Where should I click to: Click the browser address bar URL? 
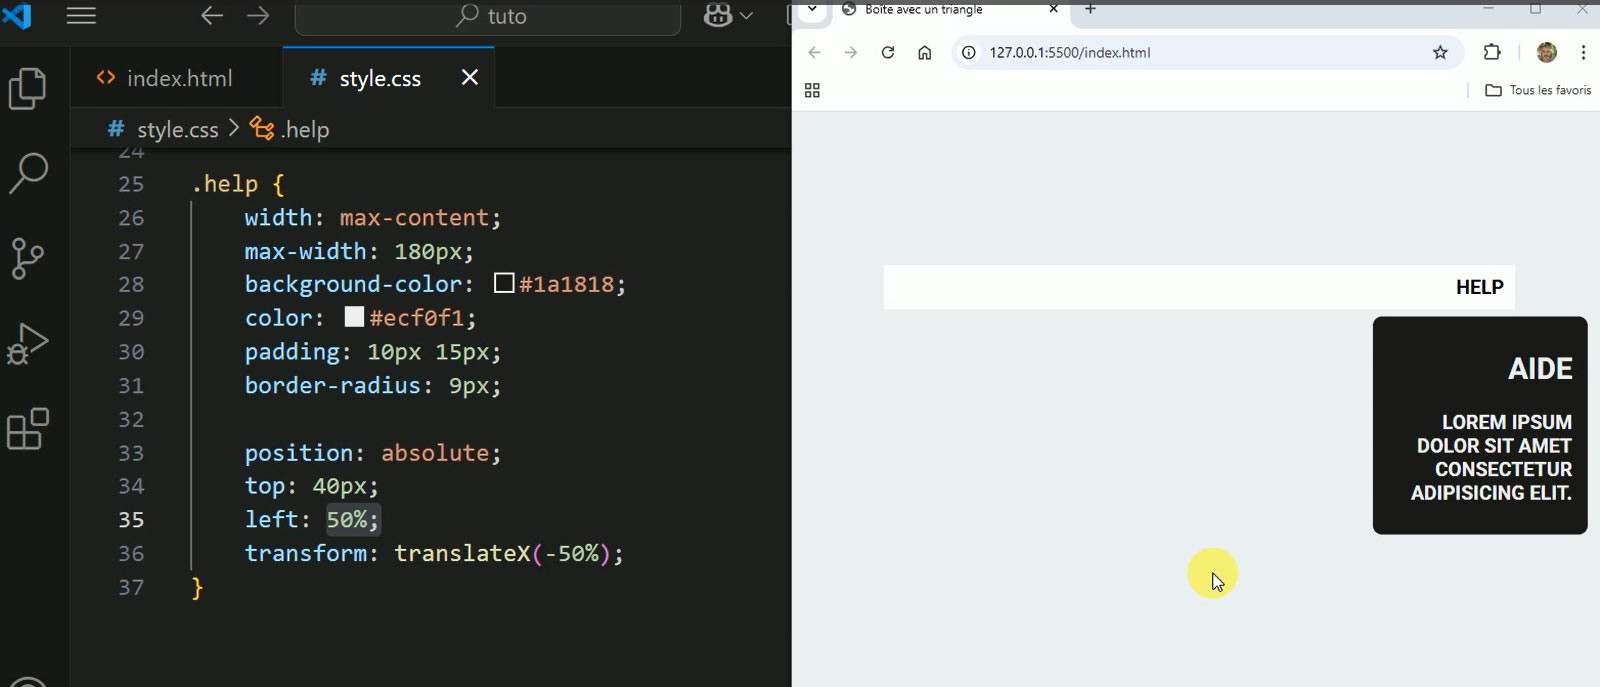[1070, 53]
